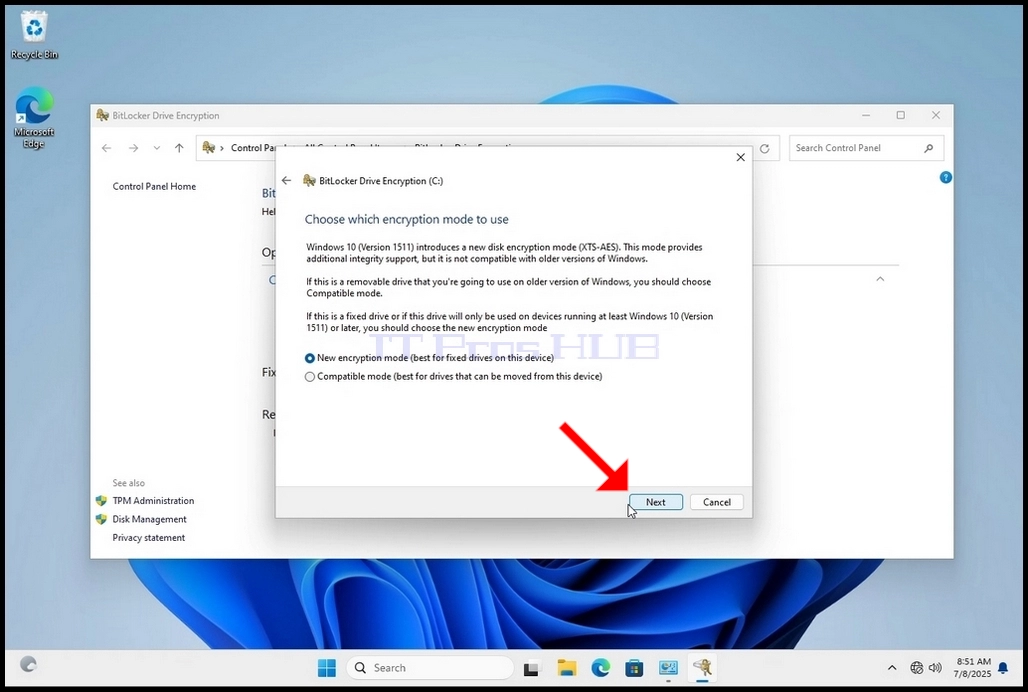The height and width of the screenshot is (692, 1028).
Task: Select Compatible mode radio button
Action: 309,377
